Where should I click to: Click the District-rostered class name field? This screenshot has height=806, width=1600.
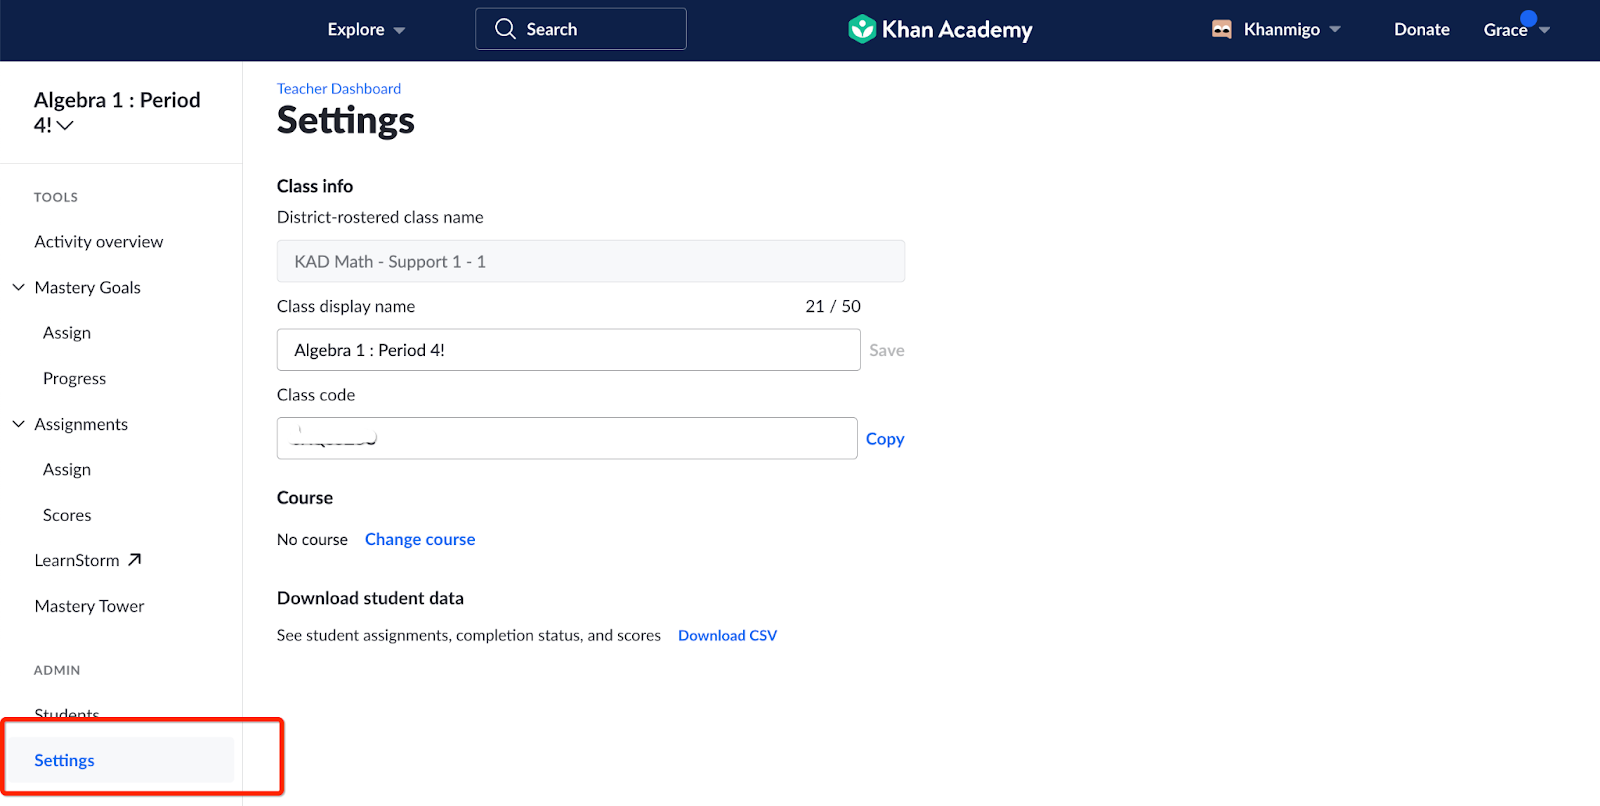(591, 261)
